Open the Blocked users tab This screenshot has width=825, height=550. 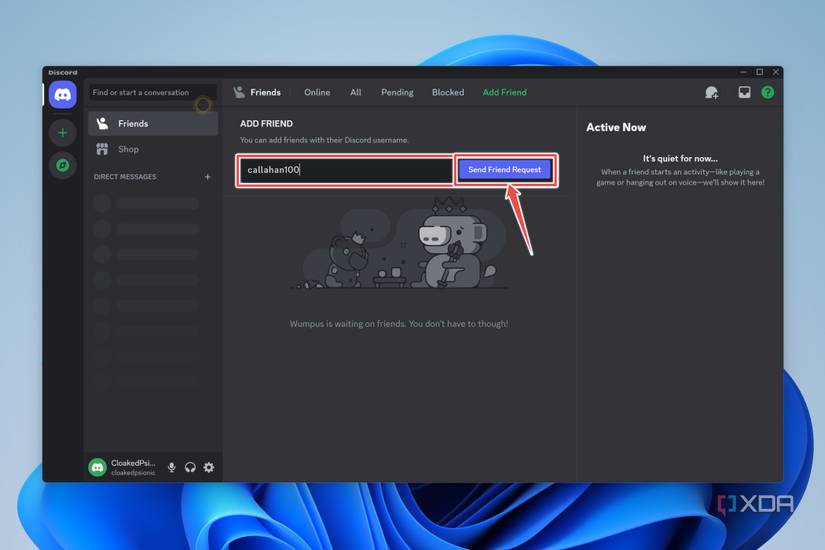448,93
